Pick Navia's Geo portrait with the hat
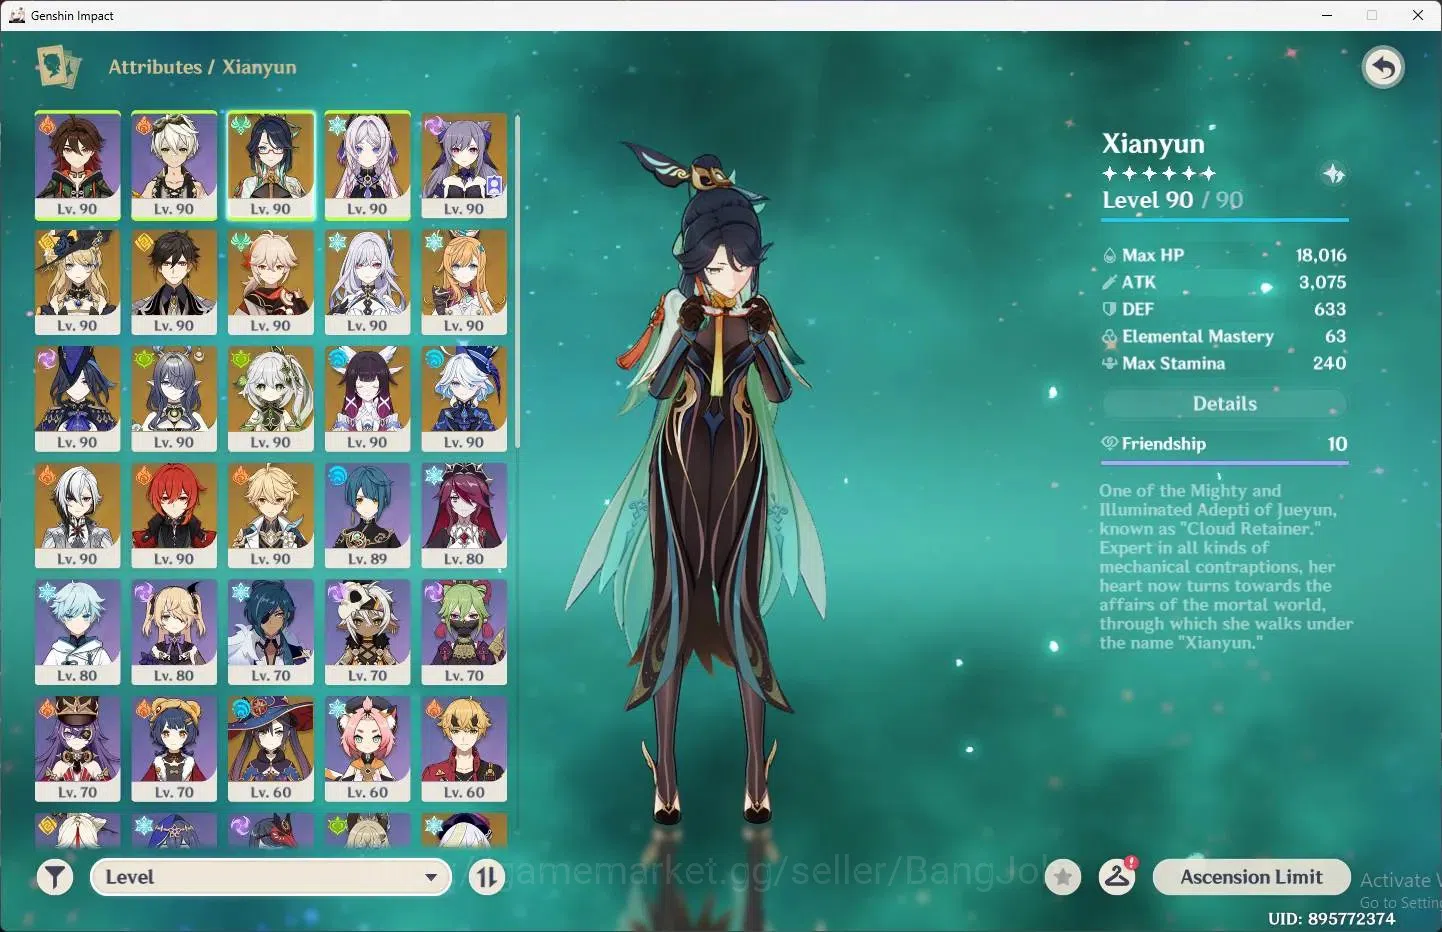 (78, 282)
